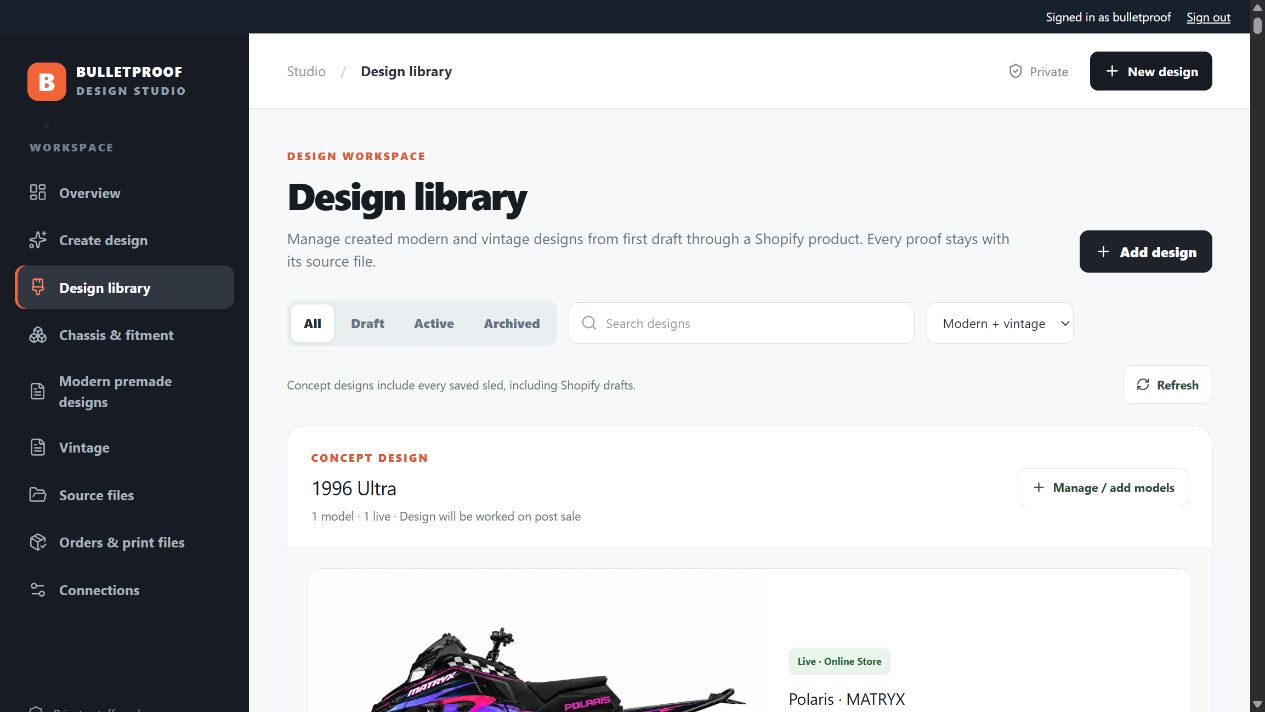Go to Chassis & fitment section
This screenshot has height=712, width=1265.
coord(125,335)
